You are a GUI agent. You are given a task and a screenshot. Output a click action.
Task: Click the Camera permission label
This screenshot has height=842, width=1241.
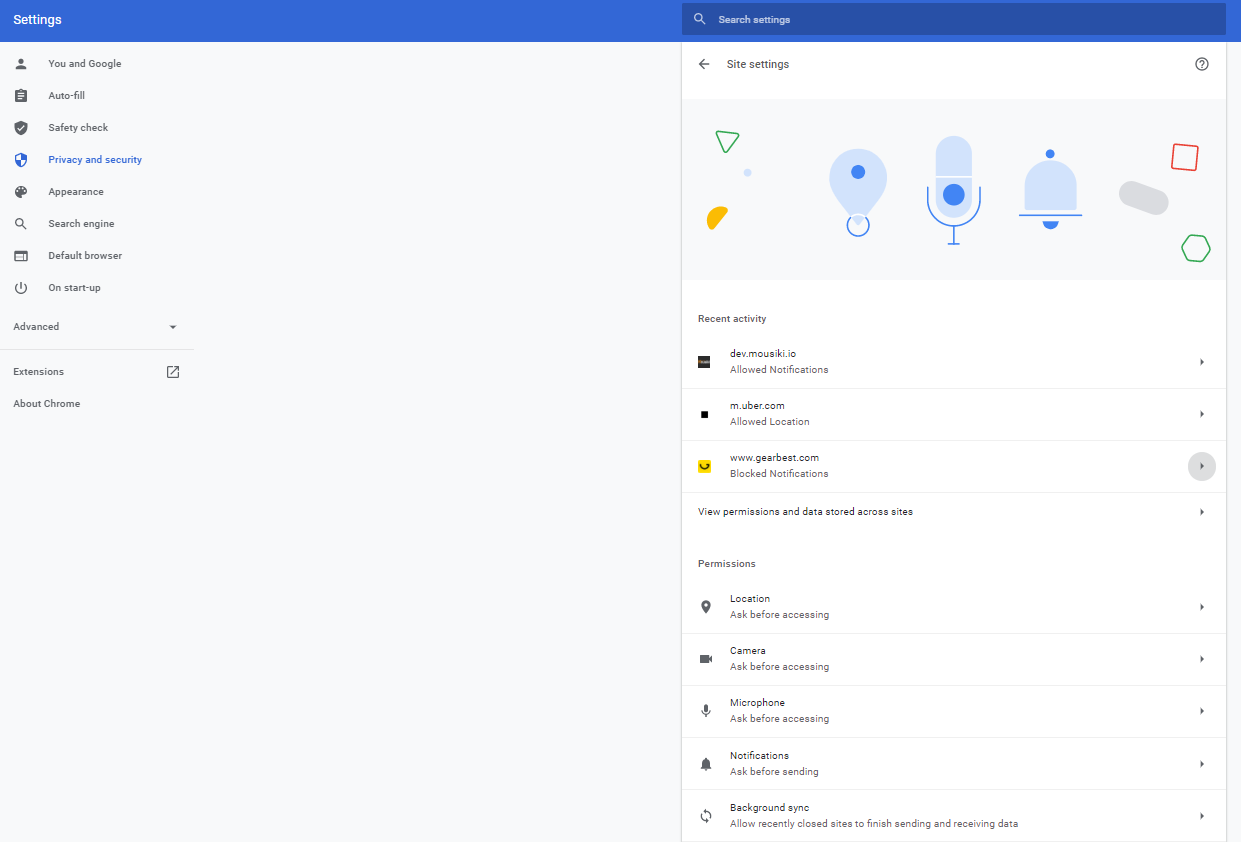tap(748, 651)
